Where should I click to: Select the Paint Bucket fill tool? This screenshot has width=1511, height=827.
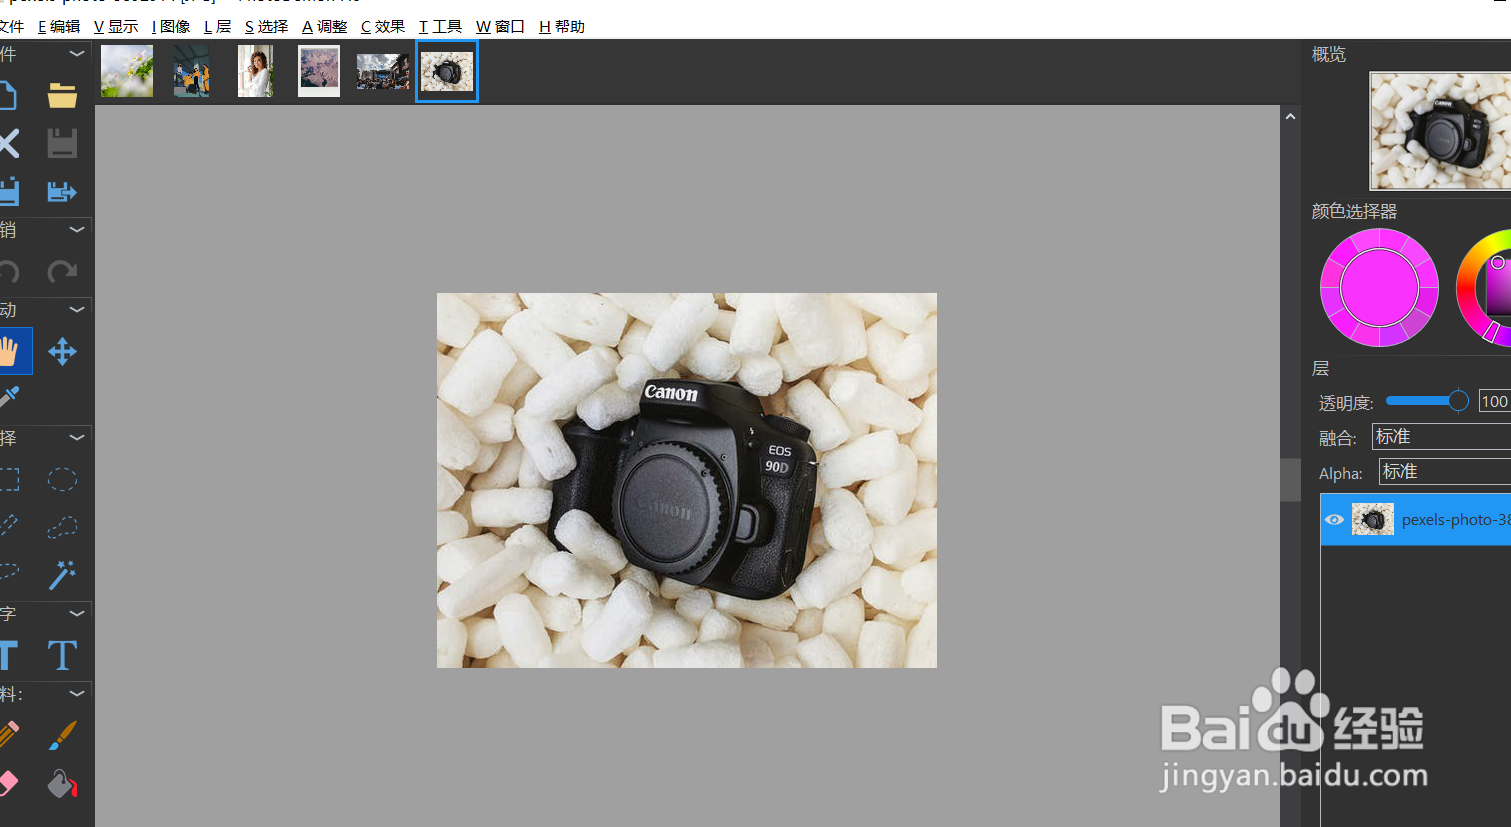[x=62, y=783]
